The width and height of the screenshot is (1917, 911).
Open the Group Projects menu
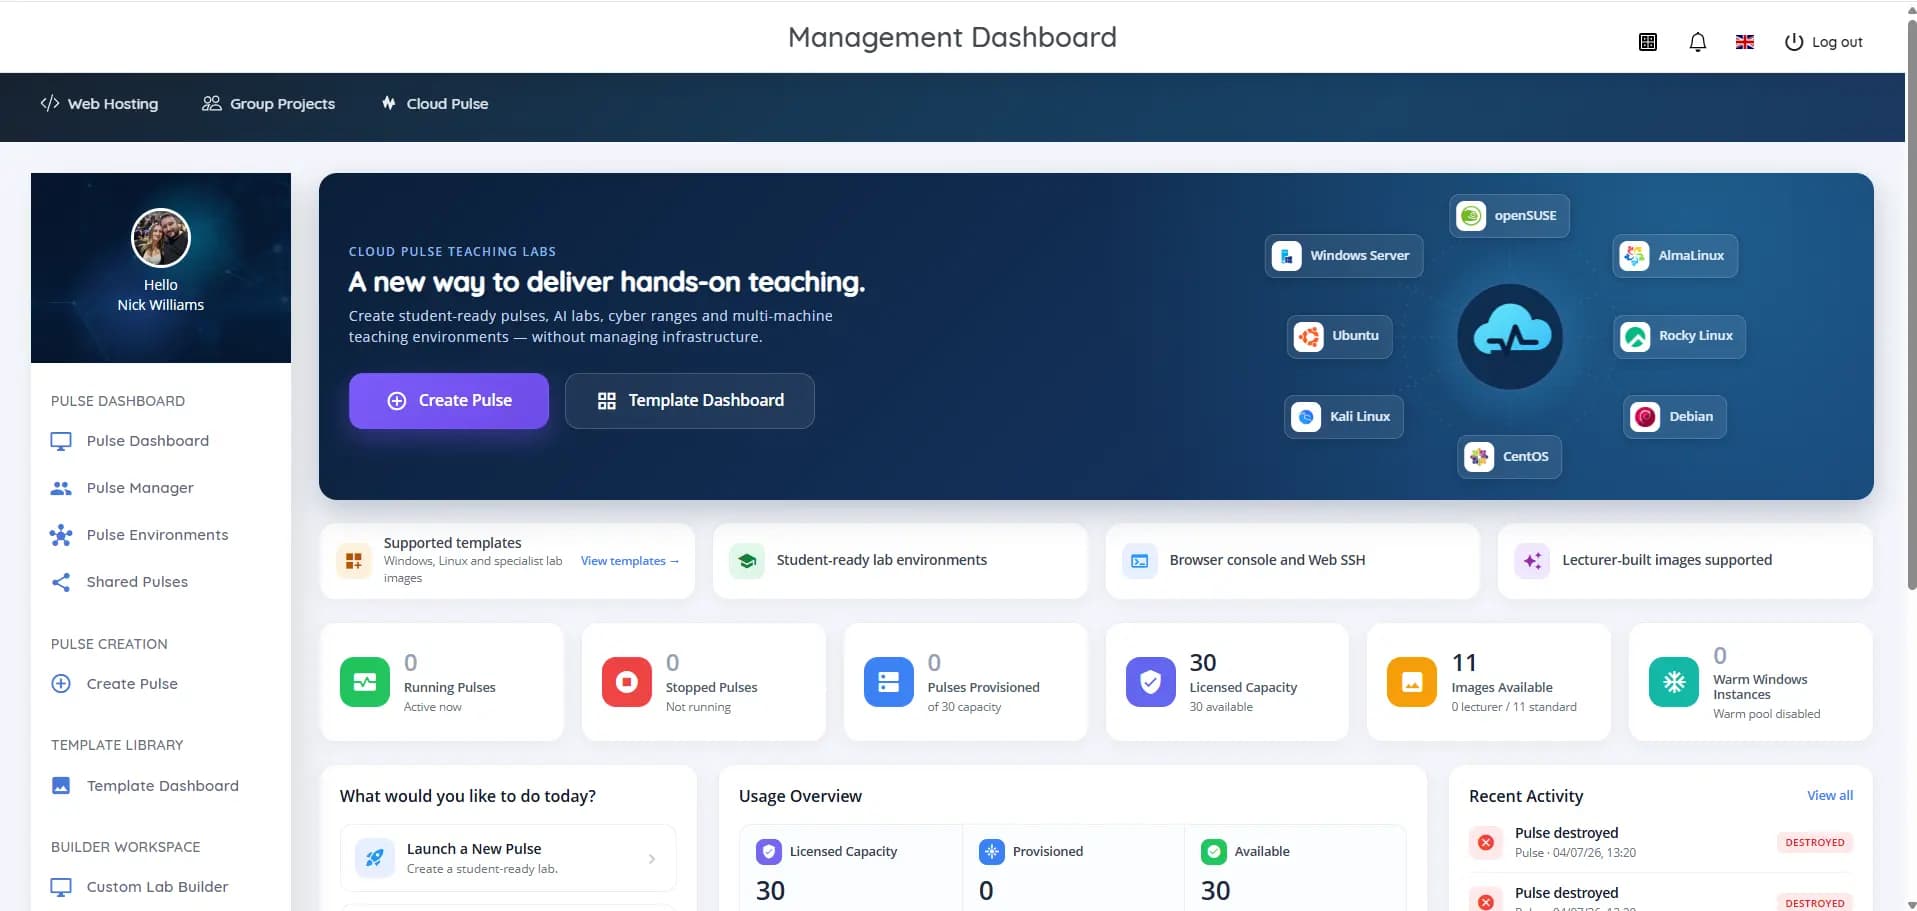tap(268, 104)
